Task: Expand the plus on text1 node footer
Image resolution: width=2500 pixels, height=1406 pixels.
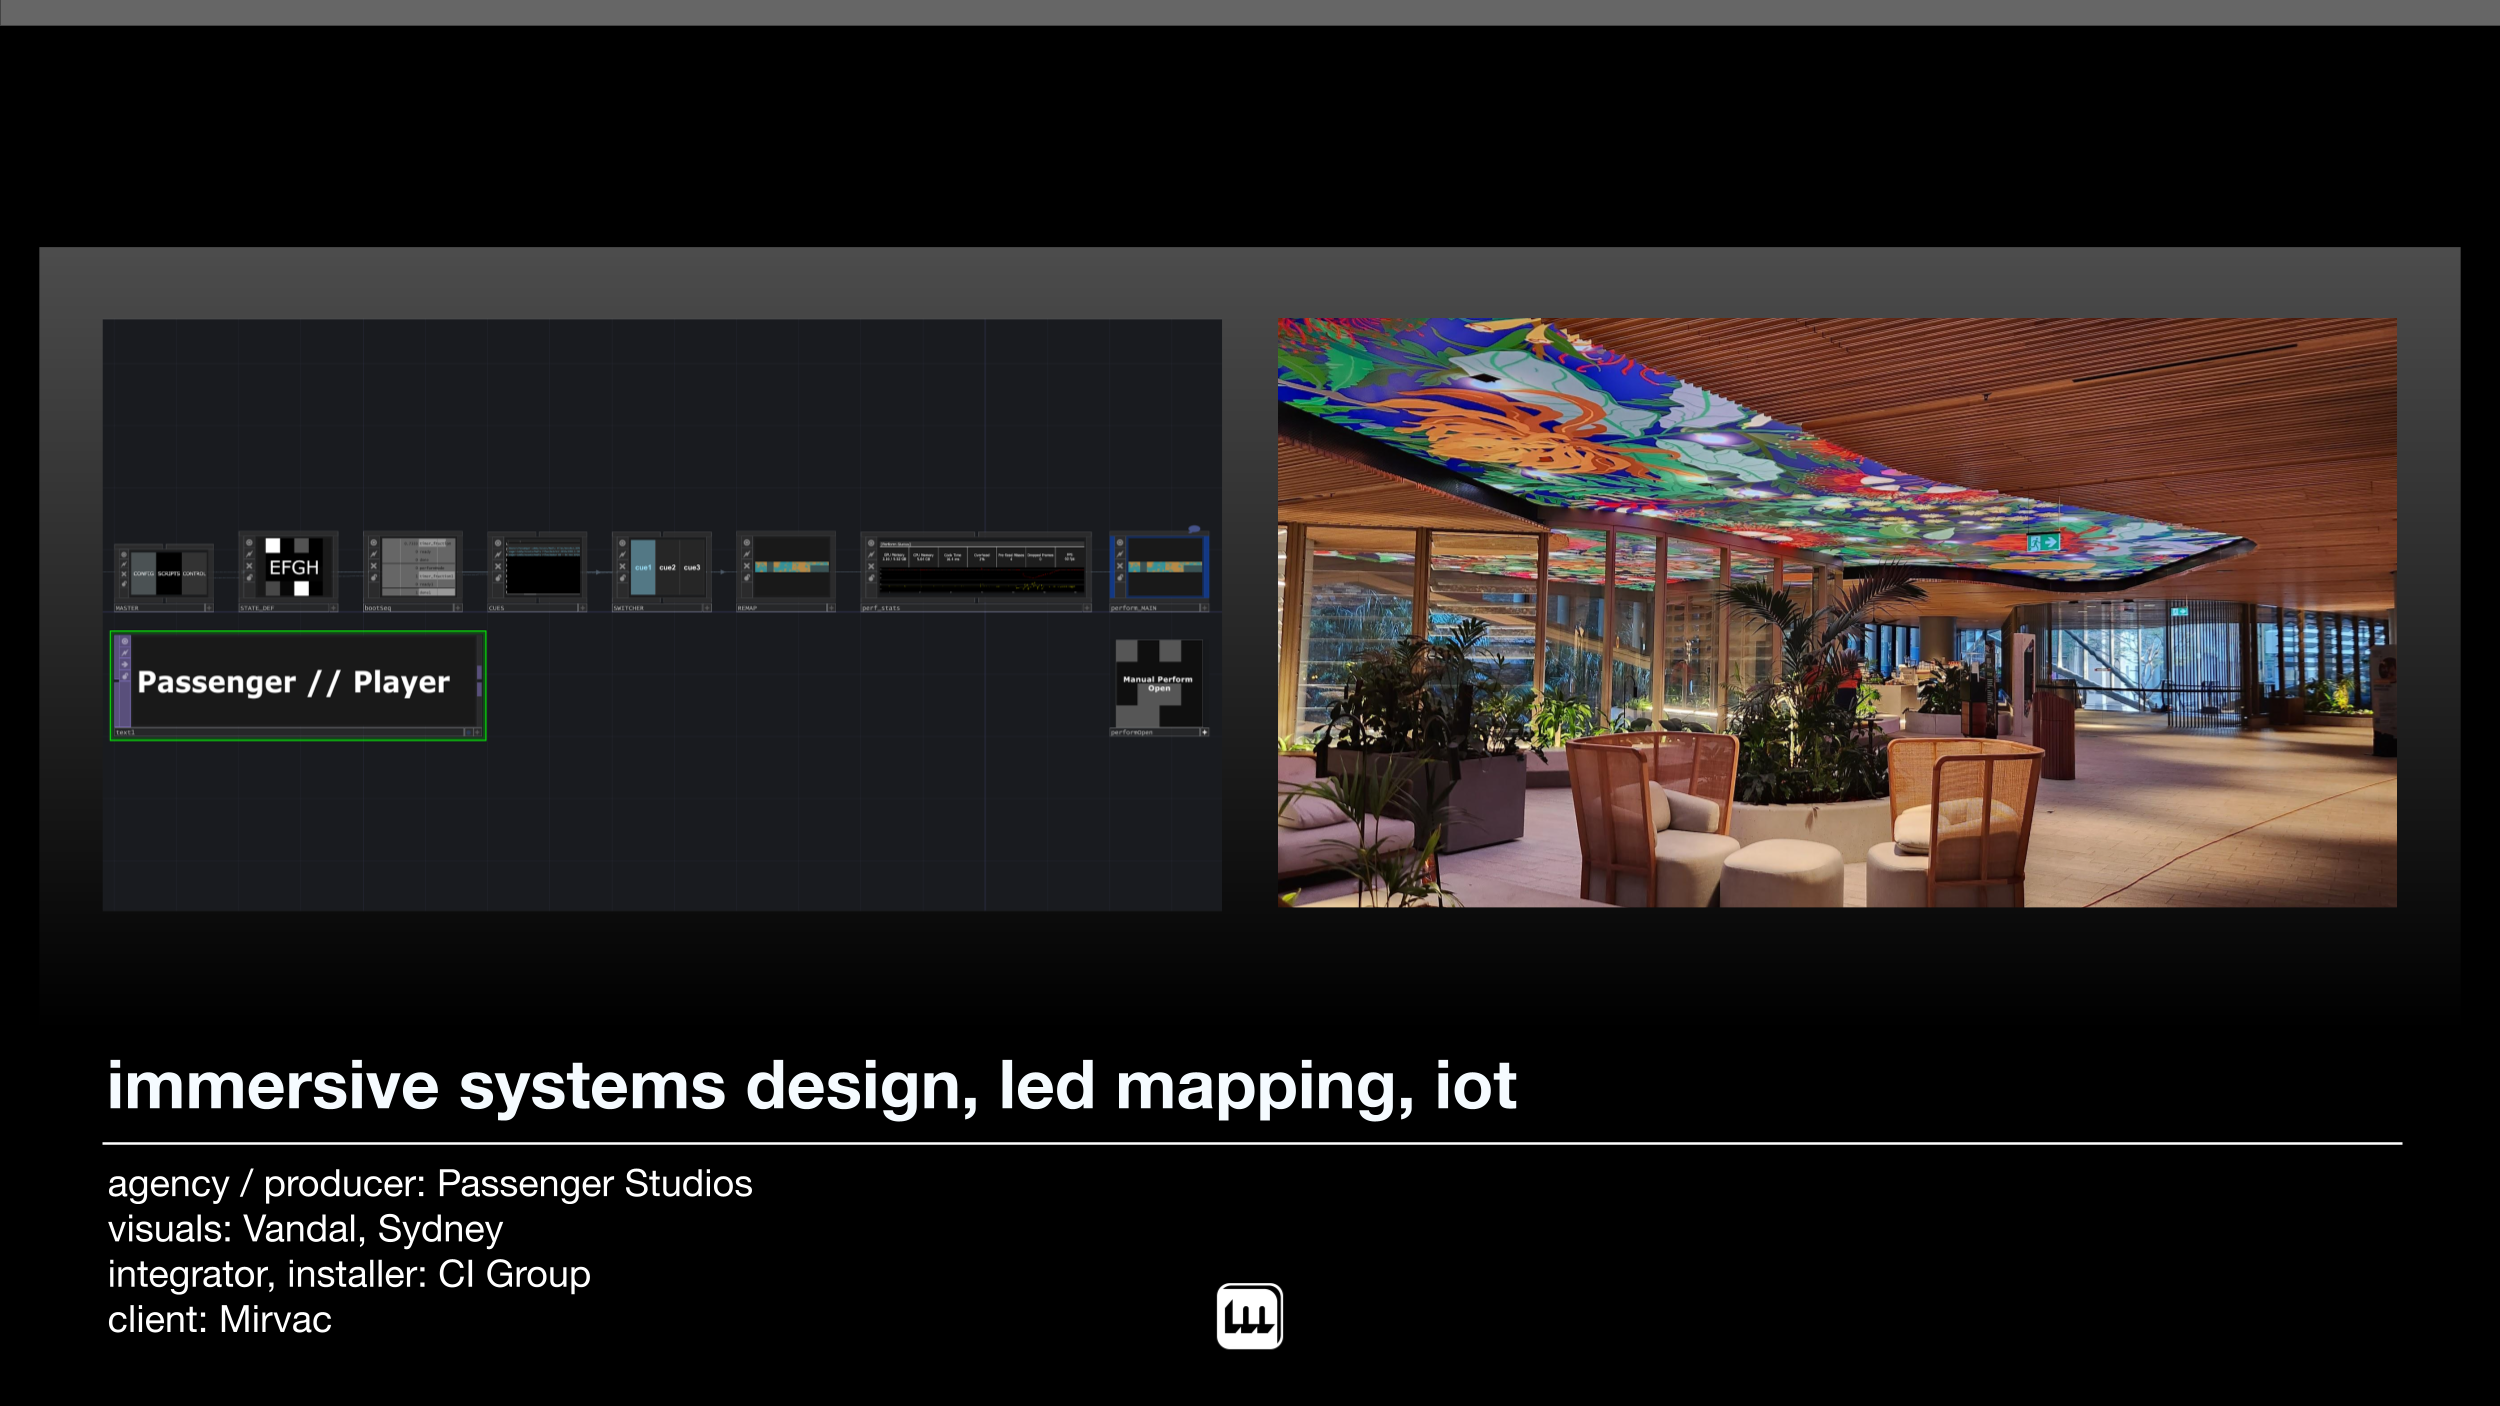Action: 477,732
